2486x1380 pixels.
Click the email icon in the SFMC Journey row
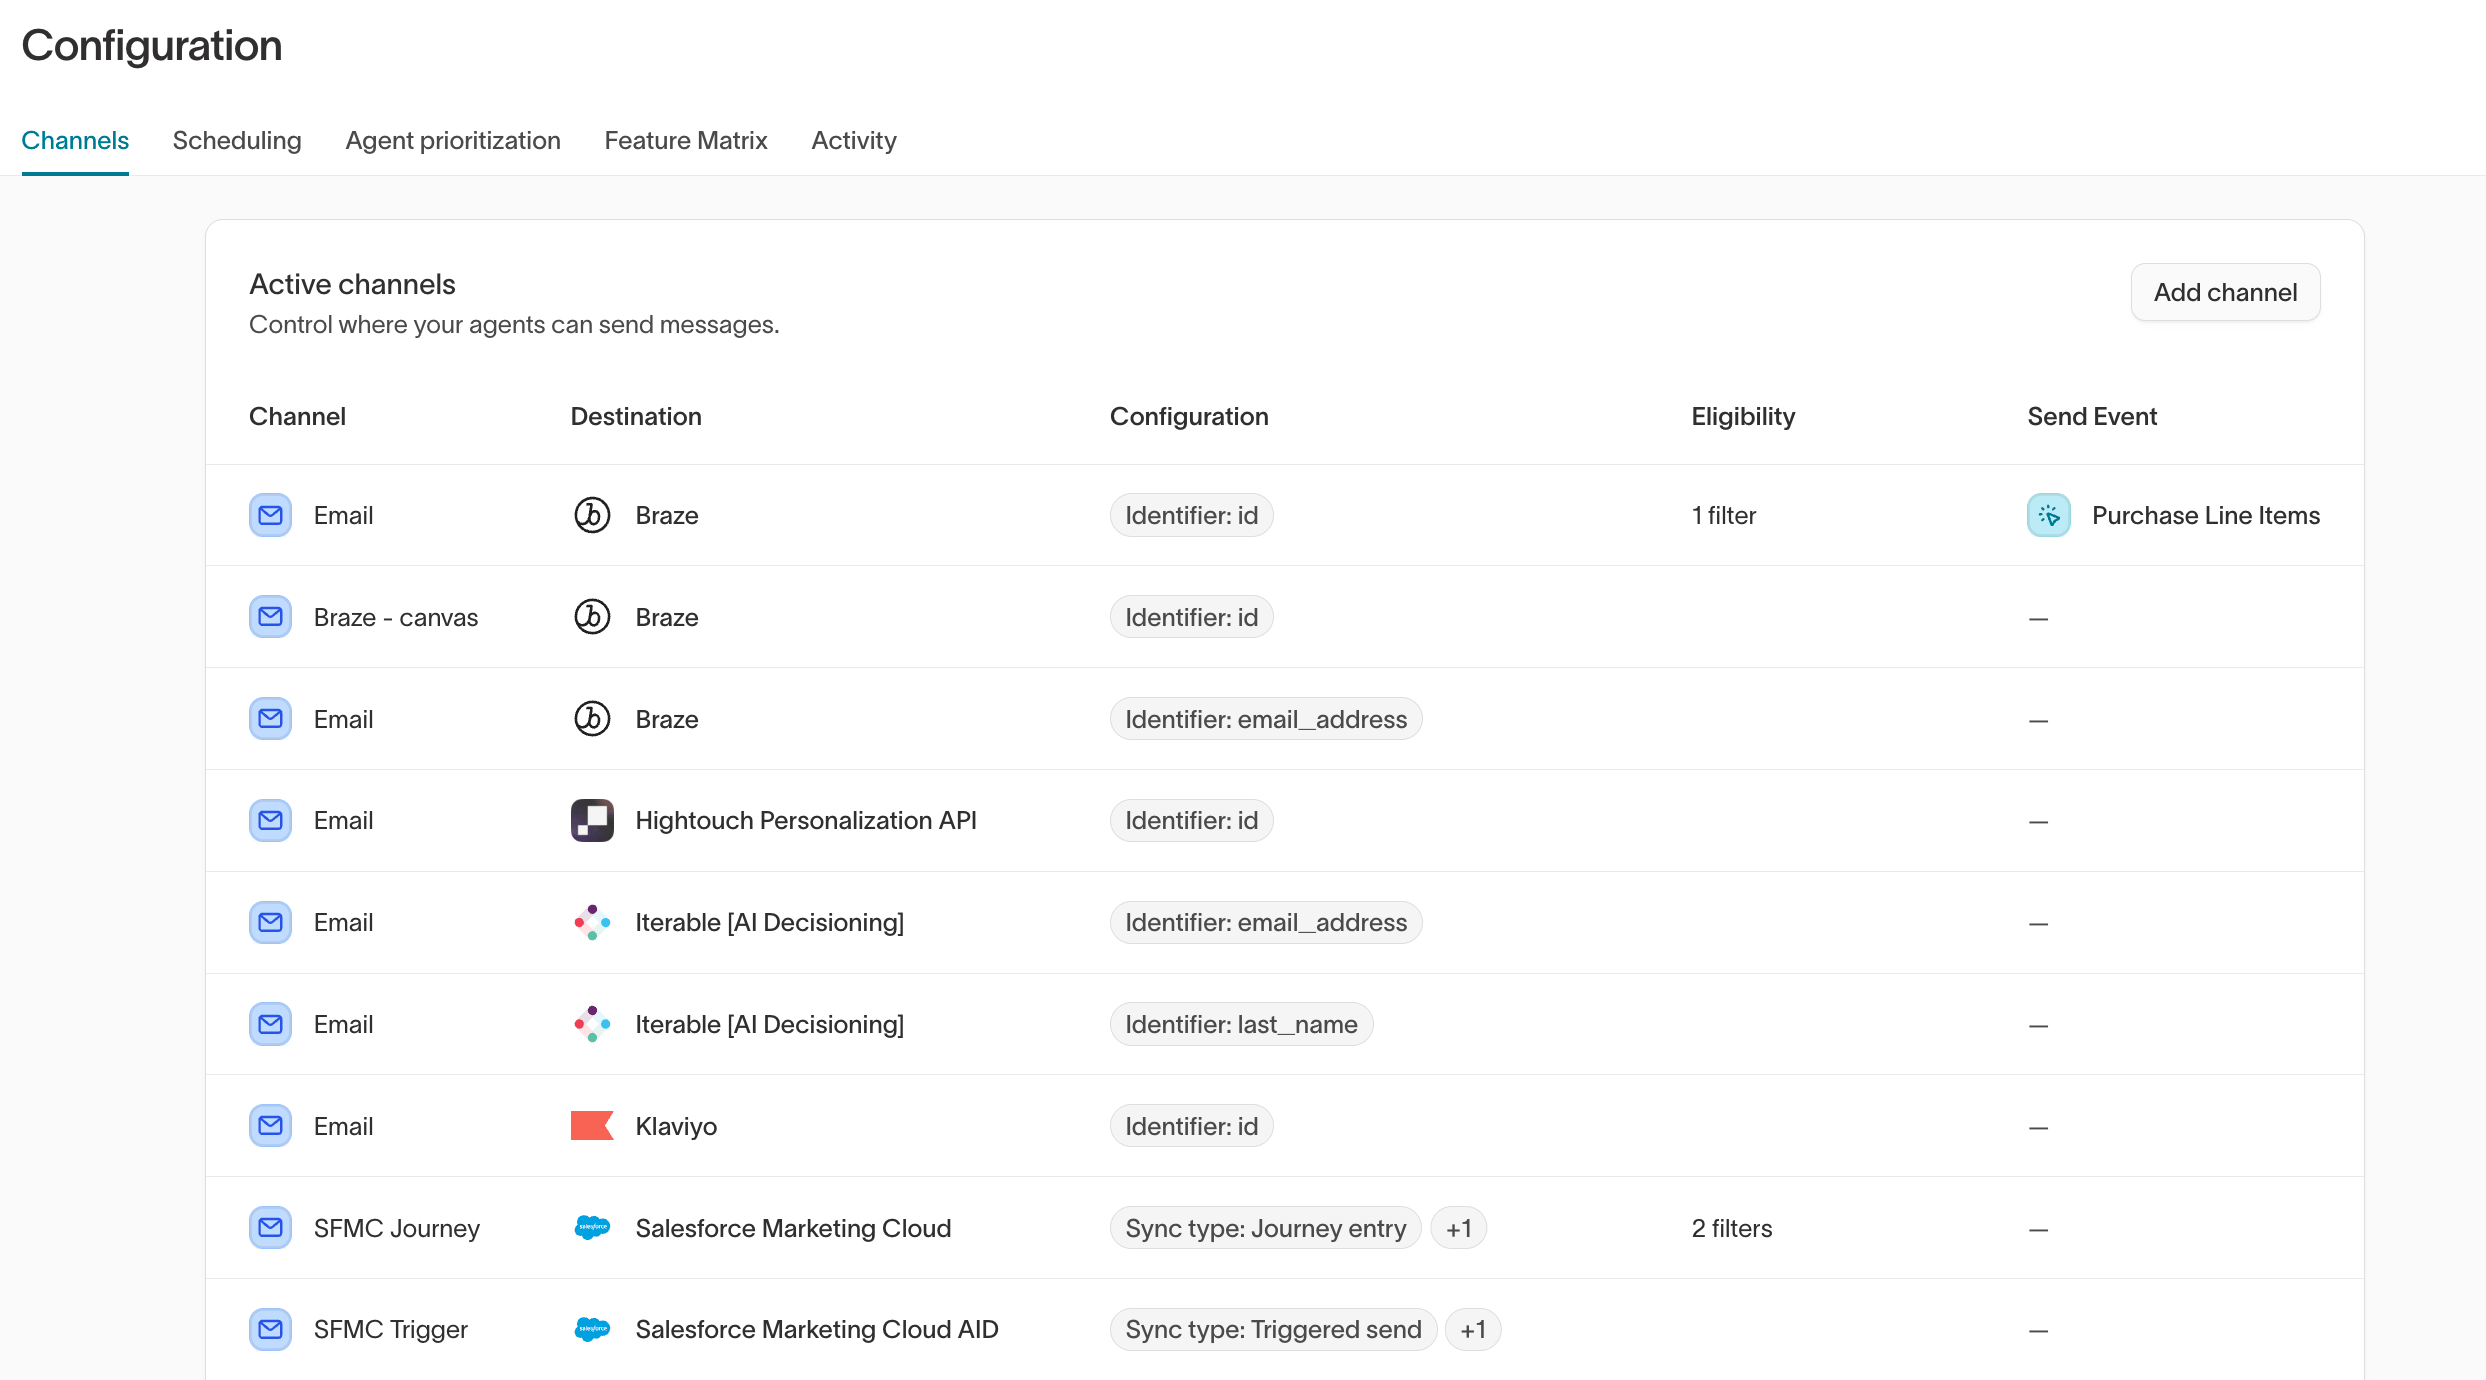[x=270, y=1228]
